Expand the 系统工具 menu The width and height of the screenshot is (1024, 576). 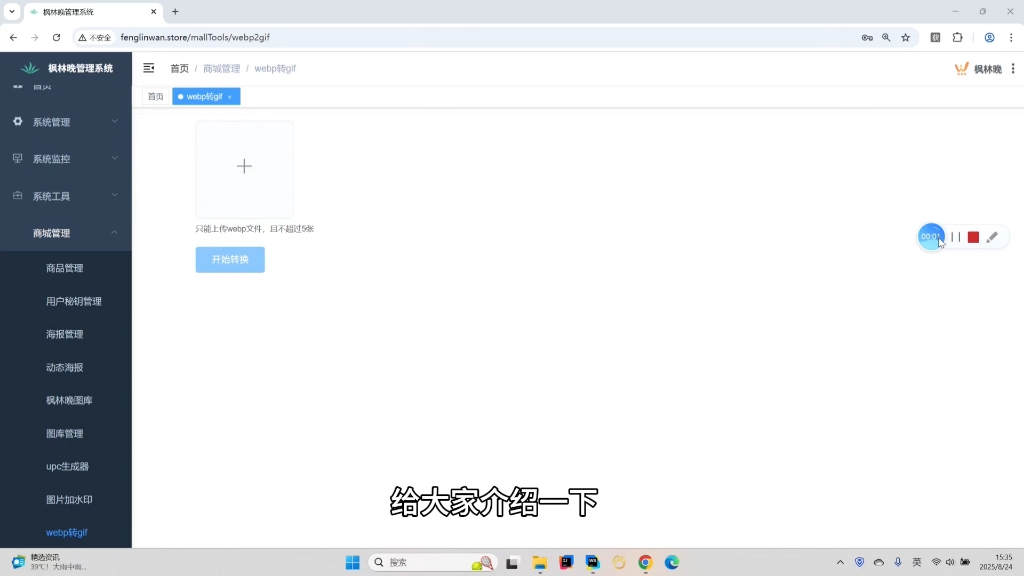(65, 196)
